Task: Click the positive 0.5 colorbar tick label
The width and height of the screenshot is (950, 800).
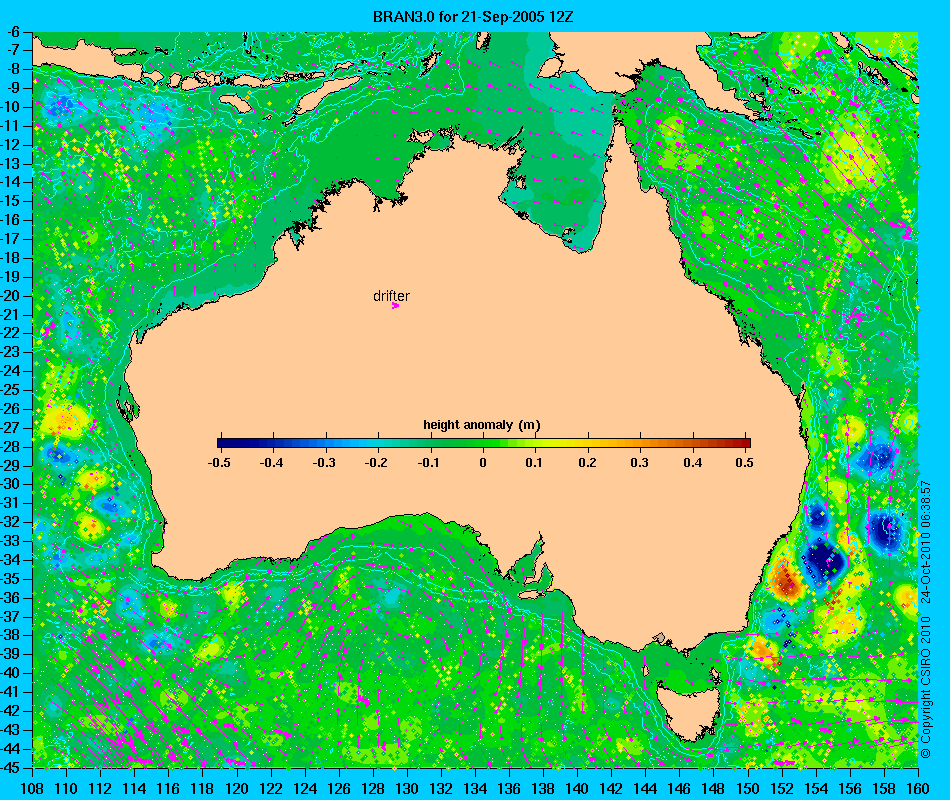Action: pyautogui.click(x=744, y=463)
